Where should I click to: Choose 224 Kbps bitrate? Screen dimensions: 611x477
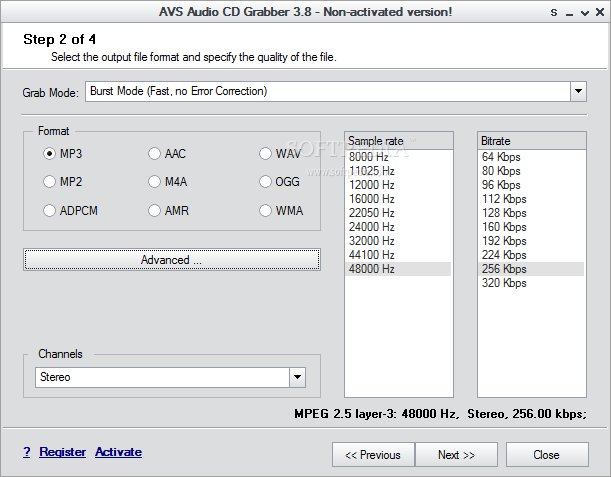coord(531,255)
